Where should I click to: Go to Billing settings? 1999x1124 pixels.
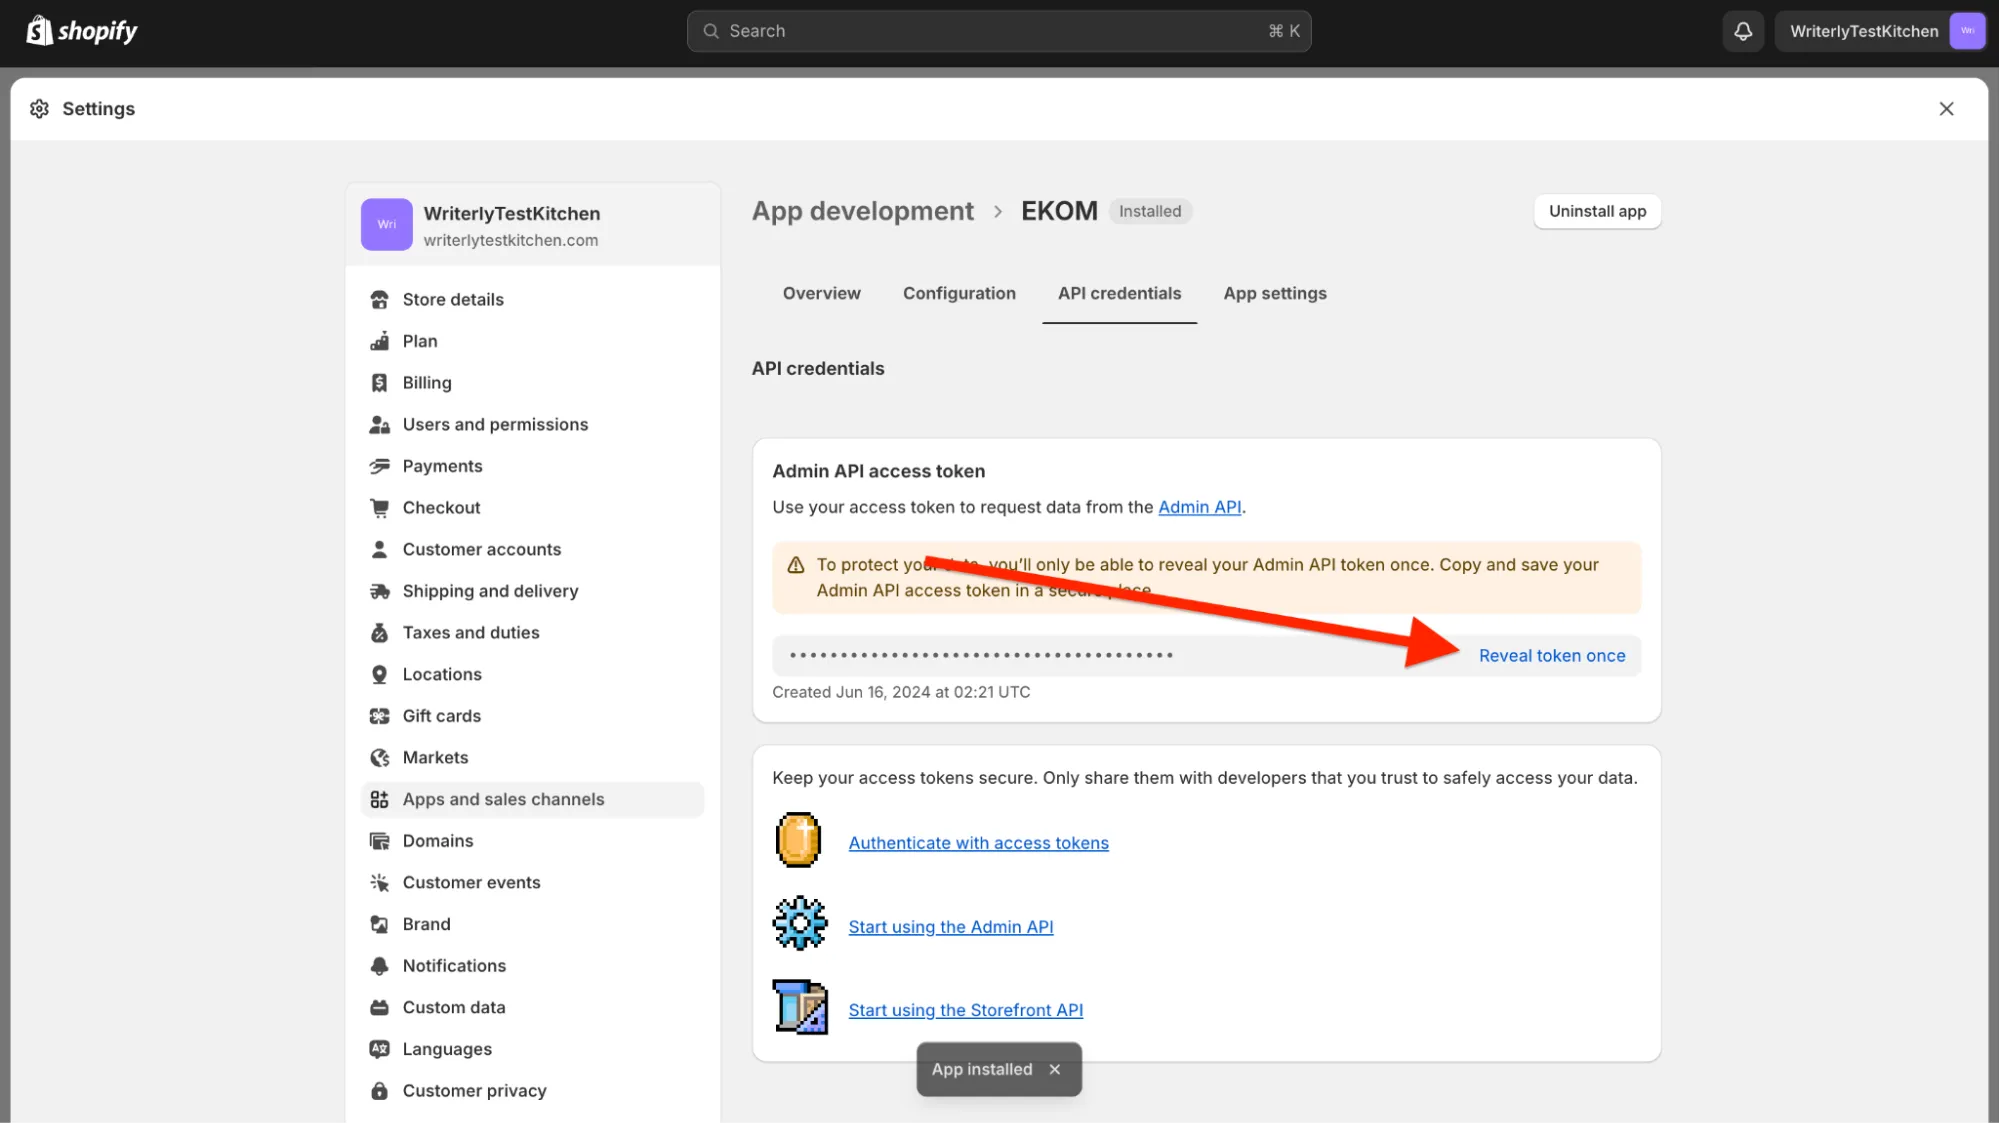coord(532,383)
